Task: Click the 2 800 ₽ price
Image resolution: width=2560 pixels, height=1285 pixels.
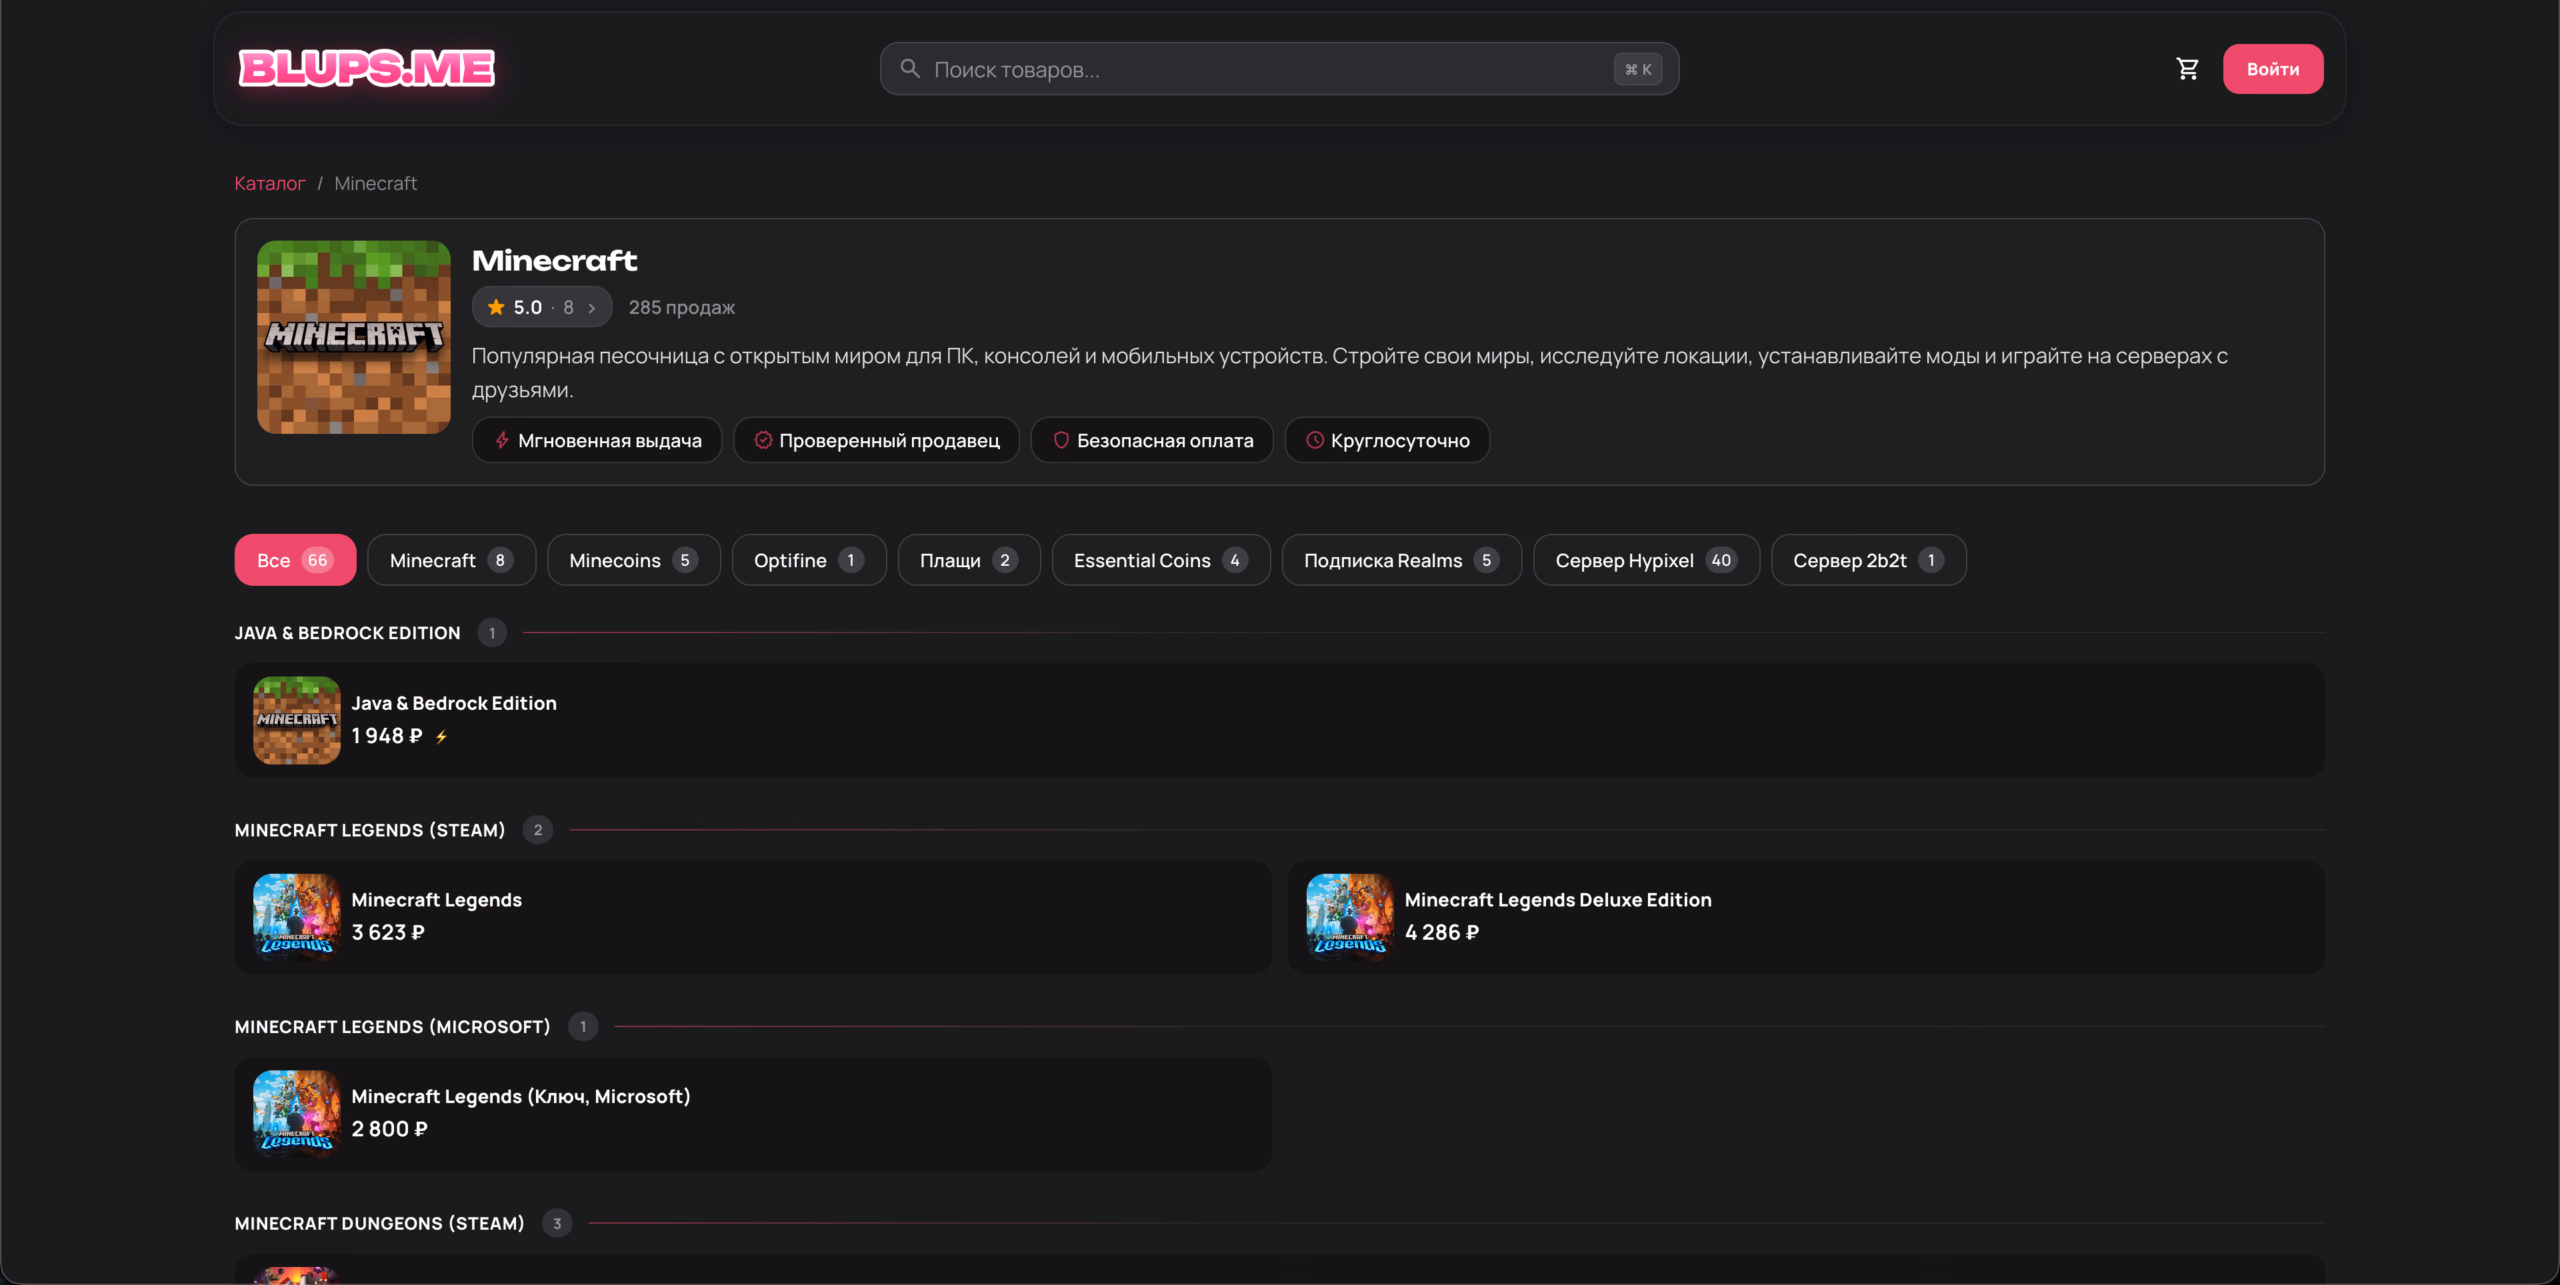Action: (389, 1129)
